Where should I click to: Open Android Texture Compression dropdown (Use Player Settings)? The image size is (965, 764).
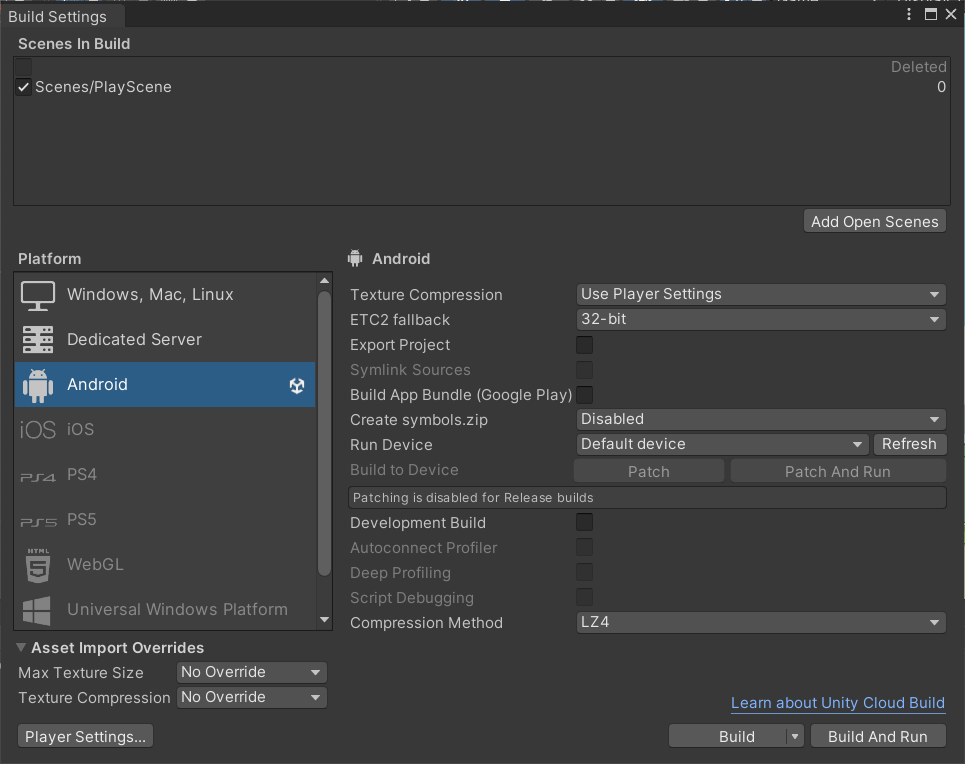pyautogui.click(x=761, y=294)
